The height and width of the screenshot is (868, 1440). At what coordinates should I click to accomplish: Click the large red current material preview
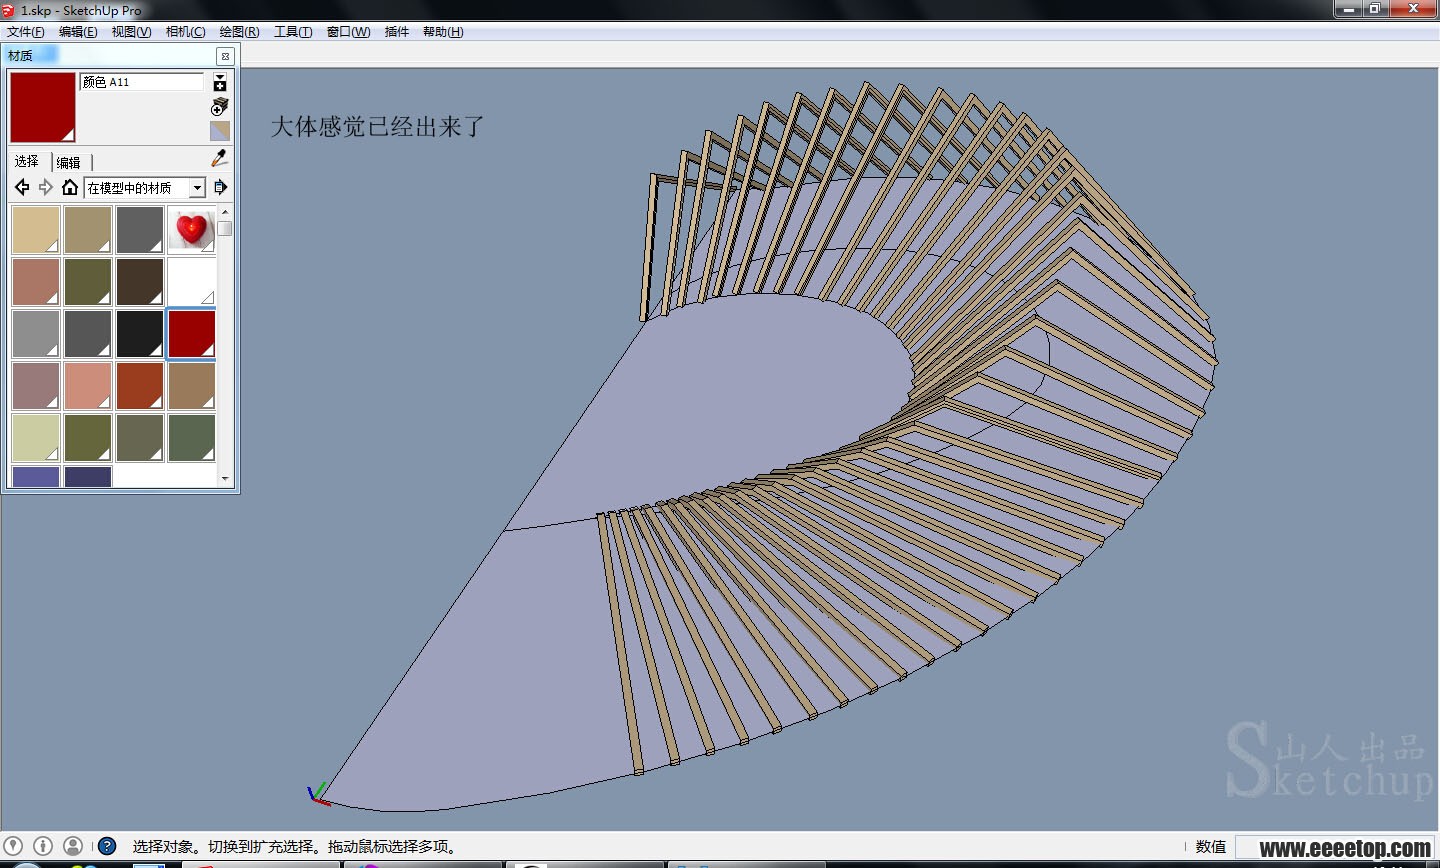pyautogui.click(x=43, y=107)
